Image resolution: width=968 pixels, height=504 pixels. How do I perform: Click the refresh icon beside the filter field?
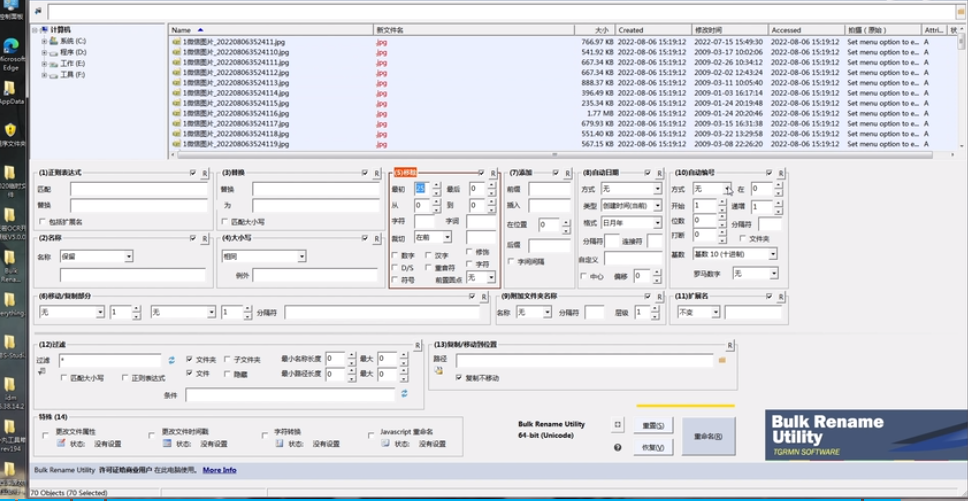point(172,359)
